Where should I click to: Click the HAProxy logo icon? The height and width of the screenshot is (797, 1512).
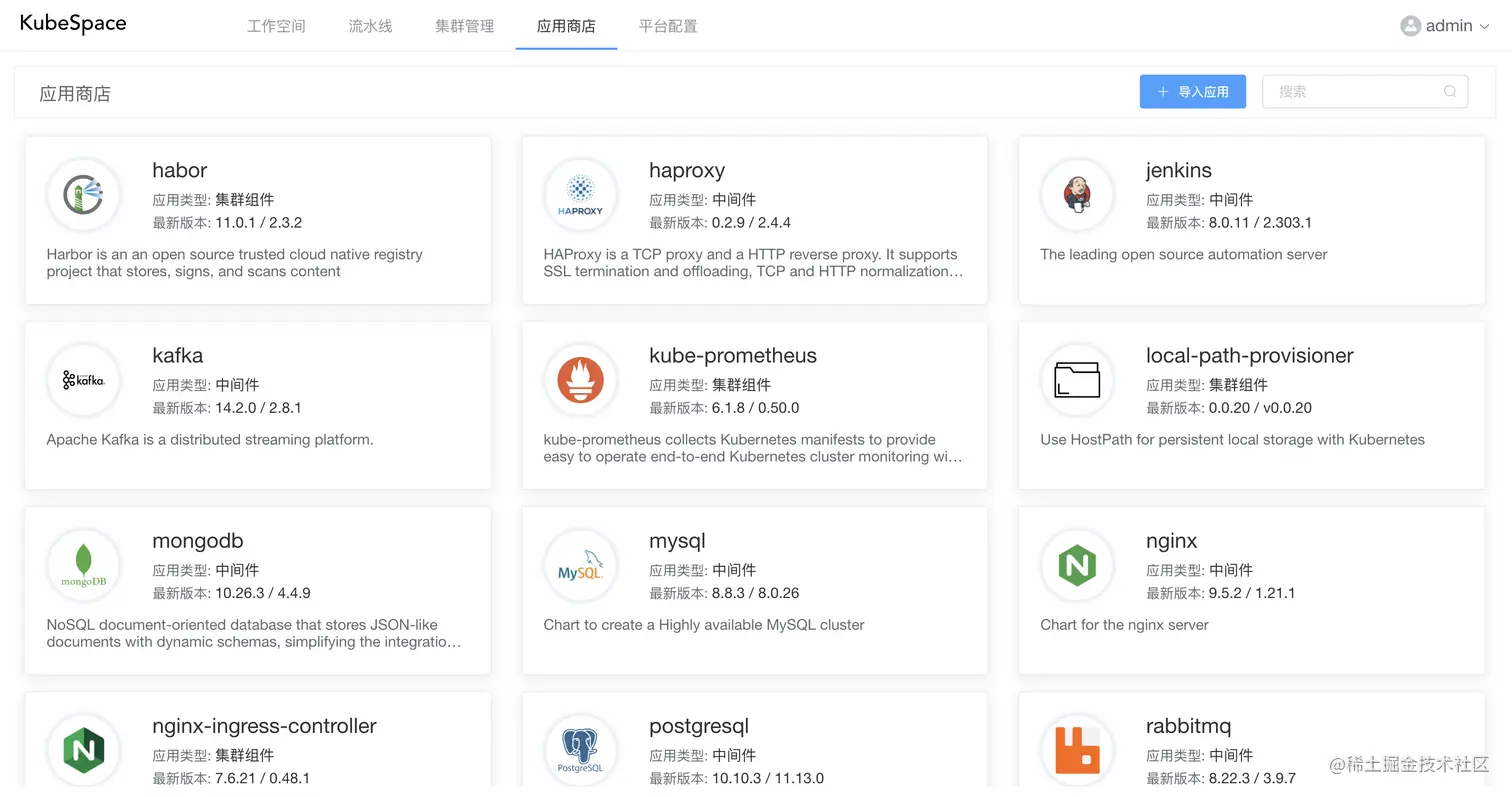coord(580,194)
